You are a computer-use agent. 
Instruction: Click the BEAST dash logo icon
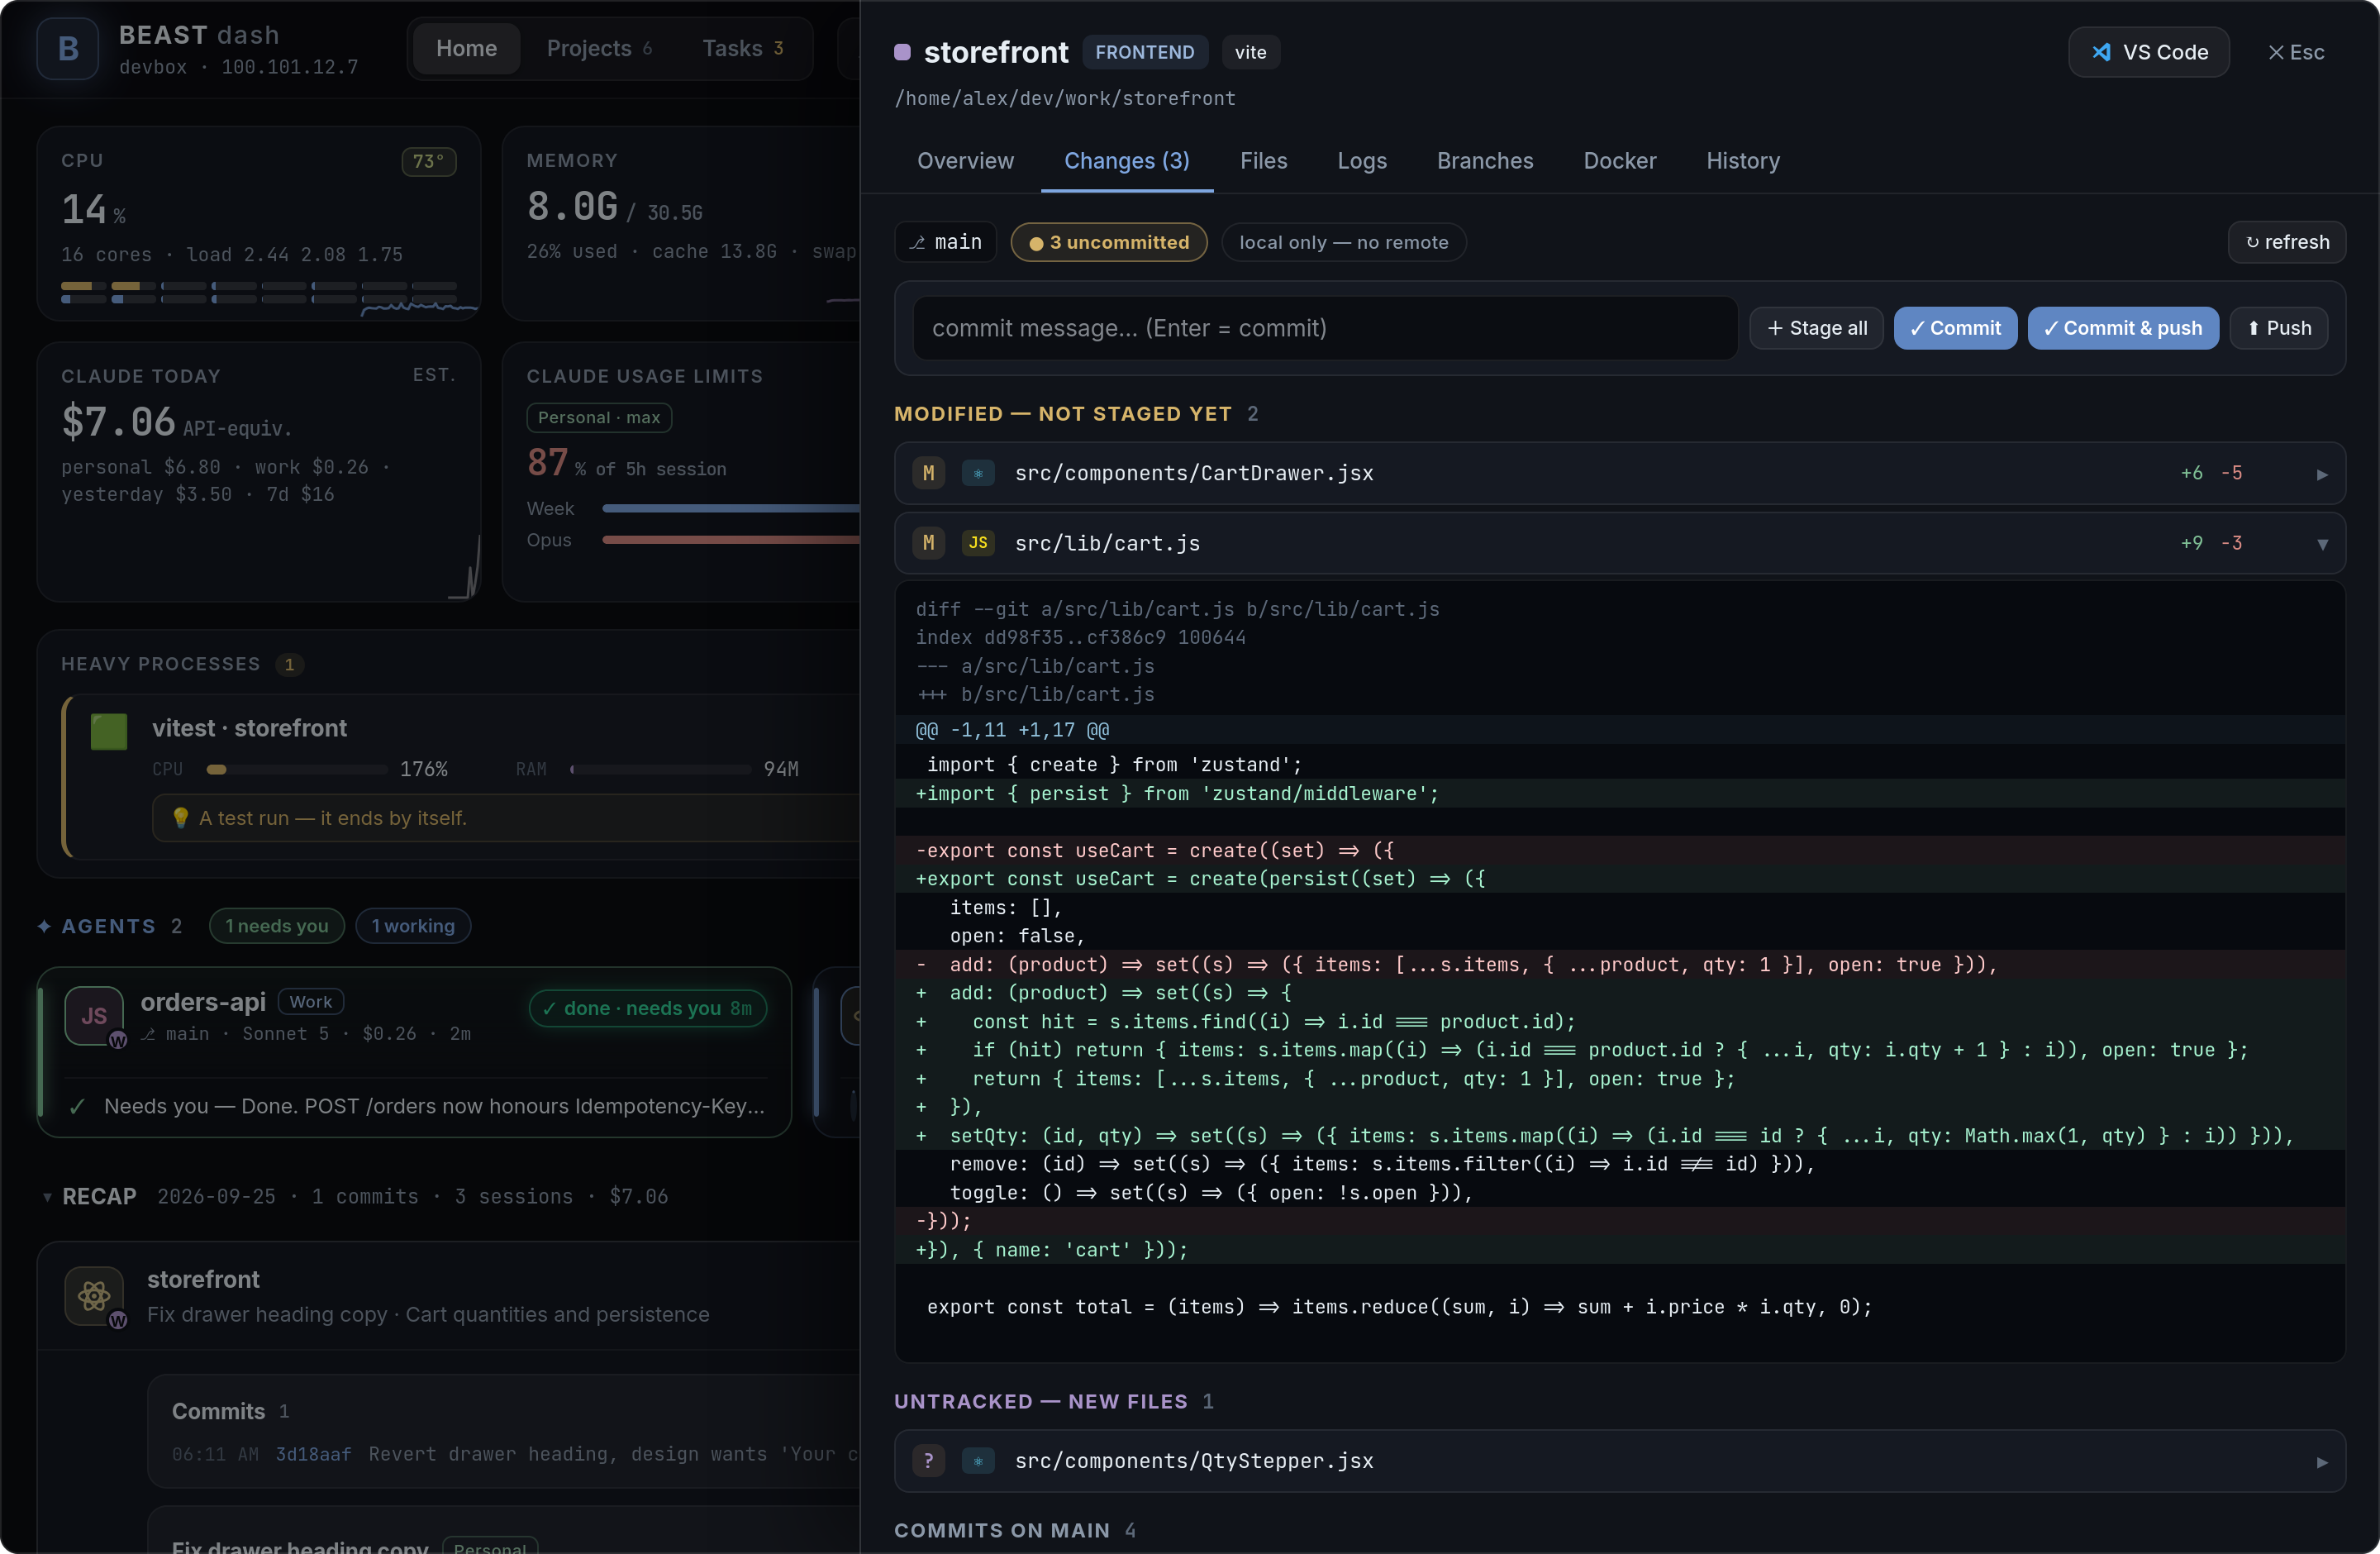click(x=67, y=48)
